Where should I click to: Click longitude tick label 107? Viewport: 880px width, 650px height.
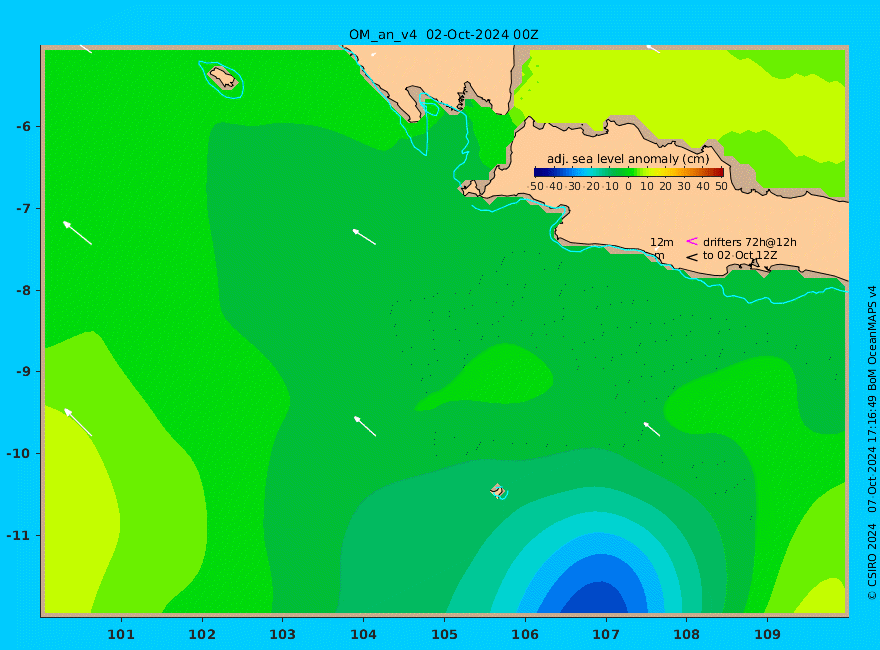pos(606,635)
